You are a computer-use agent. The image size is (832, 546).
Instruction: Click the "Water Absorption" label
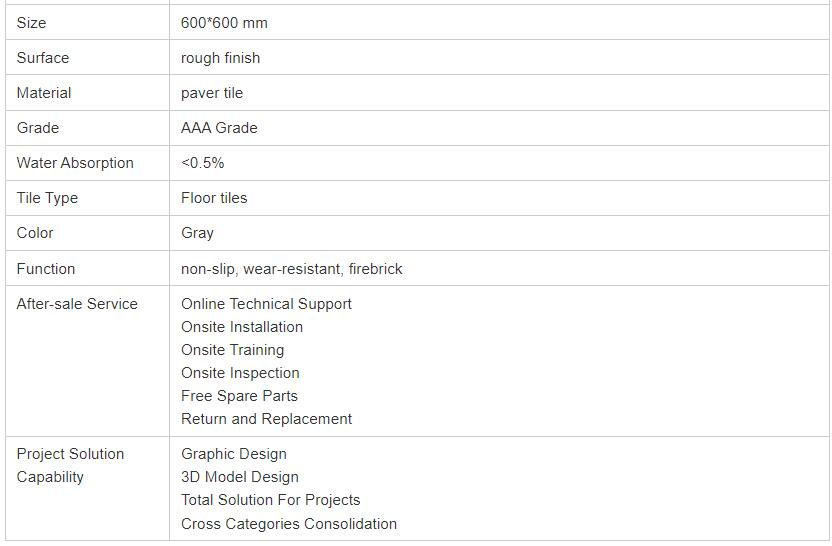coord(75,163)
